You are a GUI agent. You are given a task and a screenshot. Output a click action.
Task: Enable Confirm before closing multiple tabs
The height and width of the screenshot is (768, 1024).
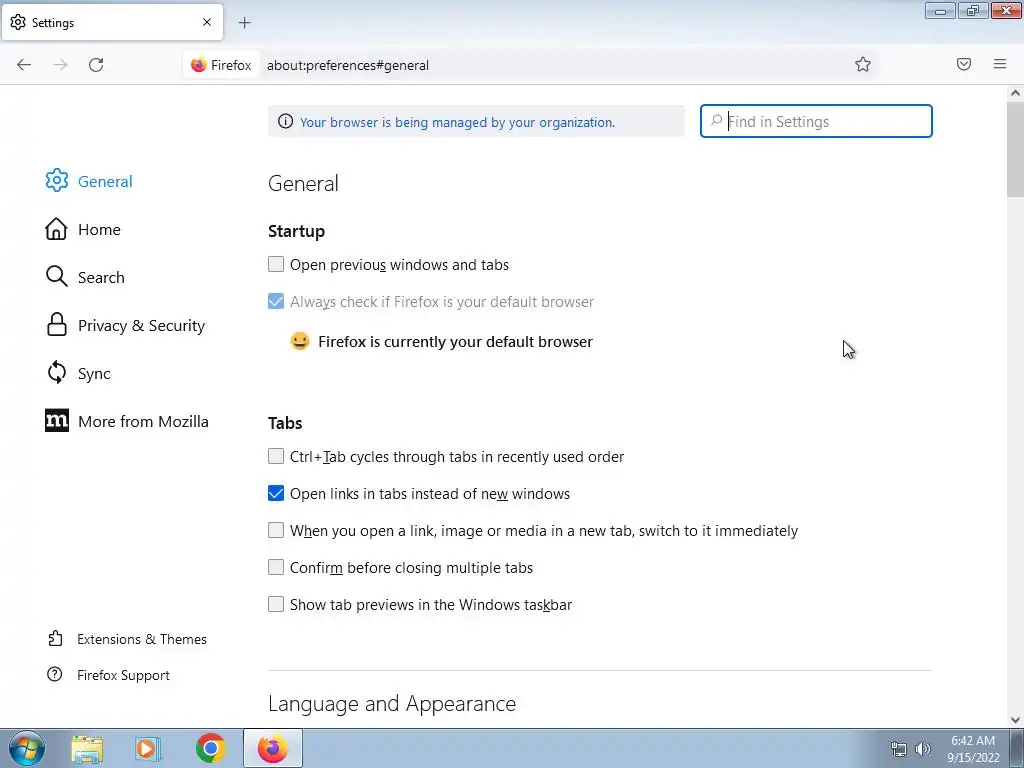(276, 567)
